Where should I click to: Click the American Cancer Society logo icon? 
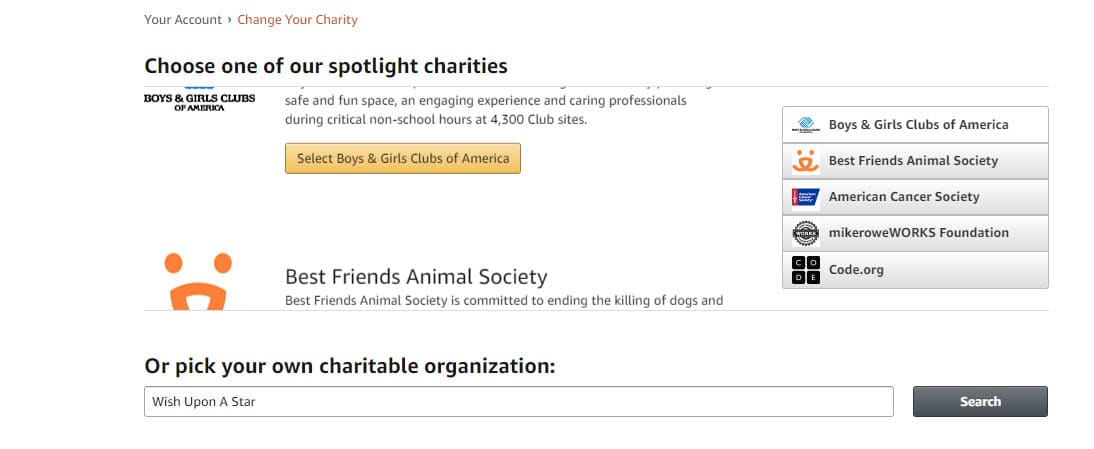pyautogui.click(x=806, y=197)
